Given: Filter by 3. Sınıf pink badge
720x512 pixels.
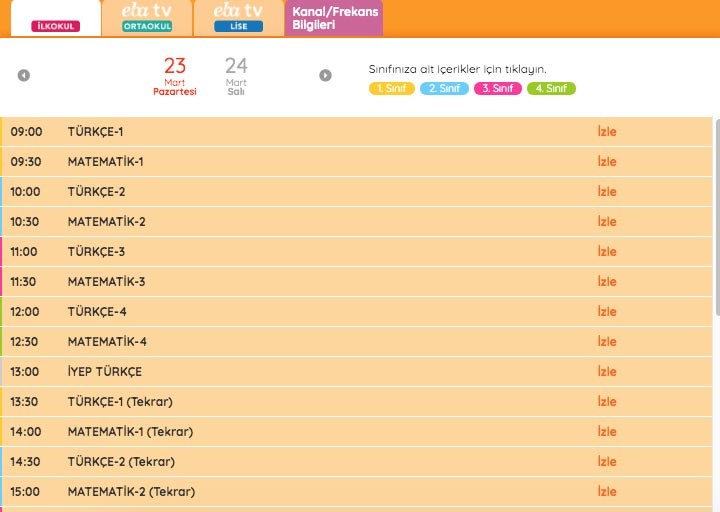Looking at the screenshot, I should click(x=498, y=89).
